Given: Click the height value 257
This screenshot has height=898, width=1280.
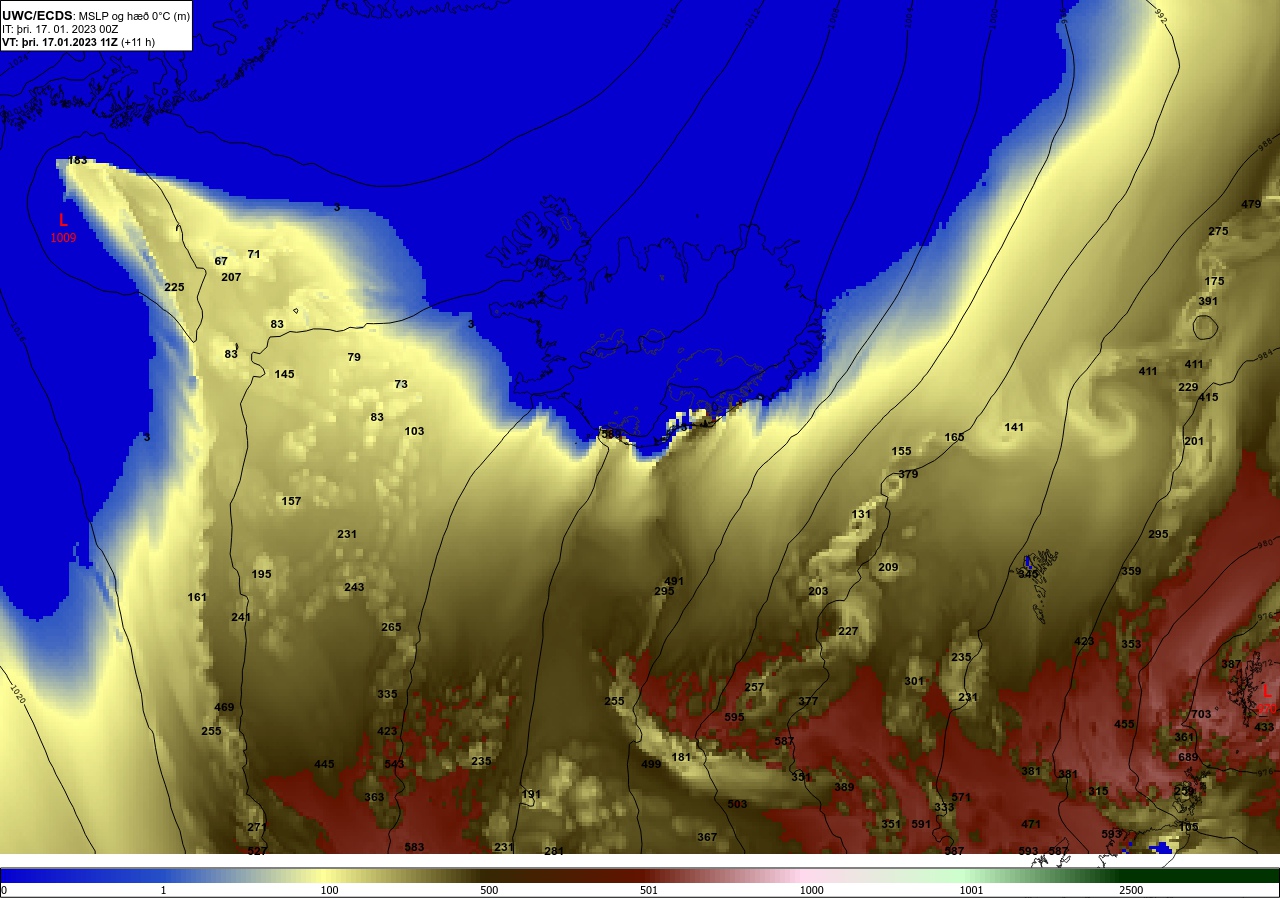Looking at the screenshot, I should [754, 688].
